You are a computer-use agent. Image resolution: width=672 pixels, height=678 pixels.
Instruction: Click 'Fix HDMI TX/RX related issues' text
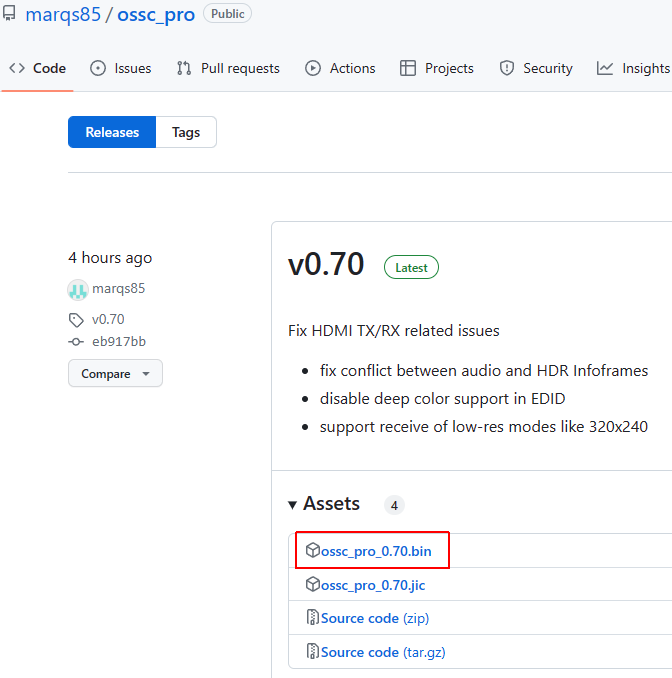pyautogui.click(x=394, y=331)
